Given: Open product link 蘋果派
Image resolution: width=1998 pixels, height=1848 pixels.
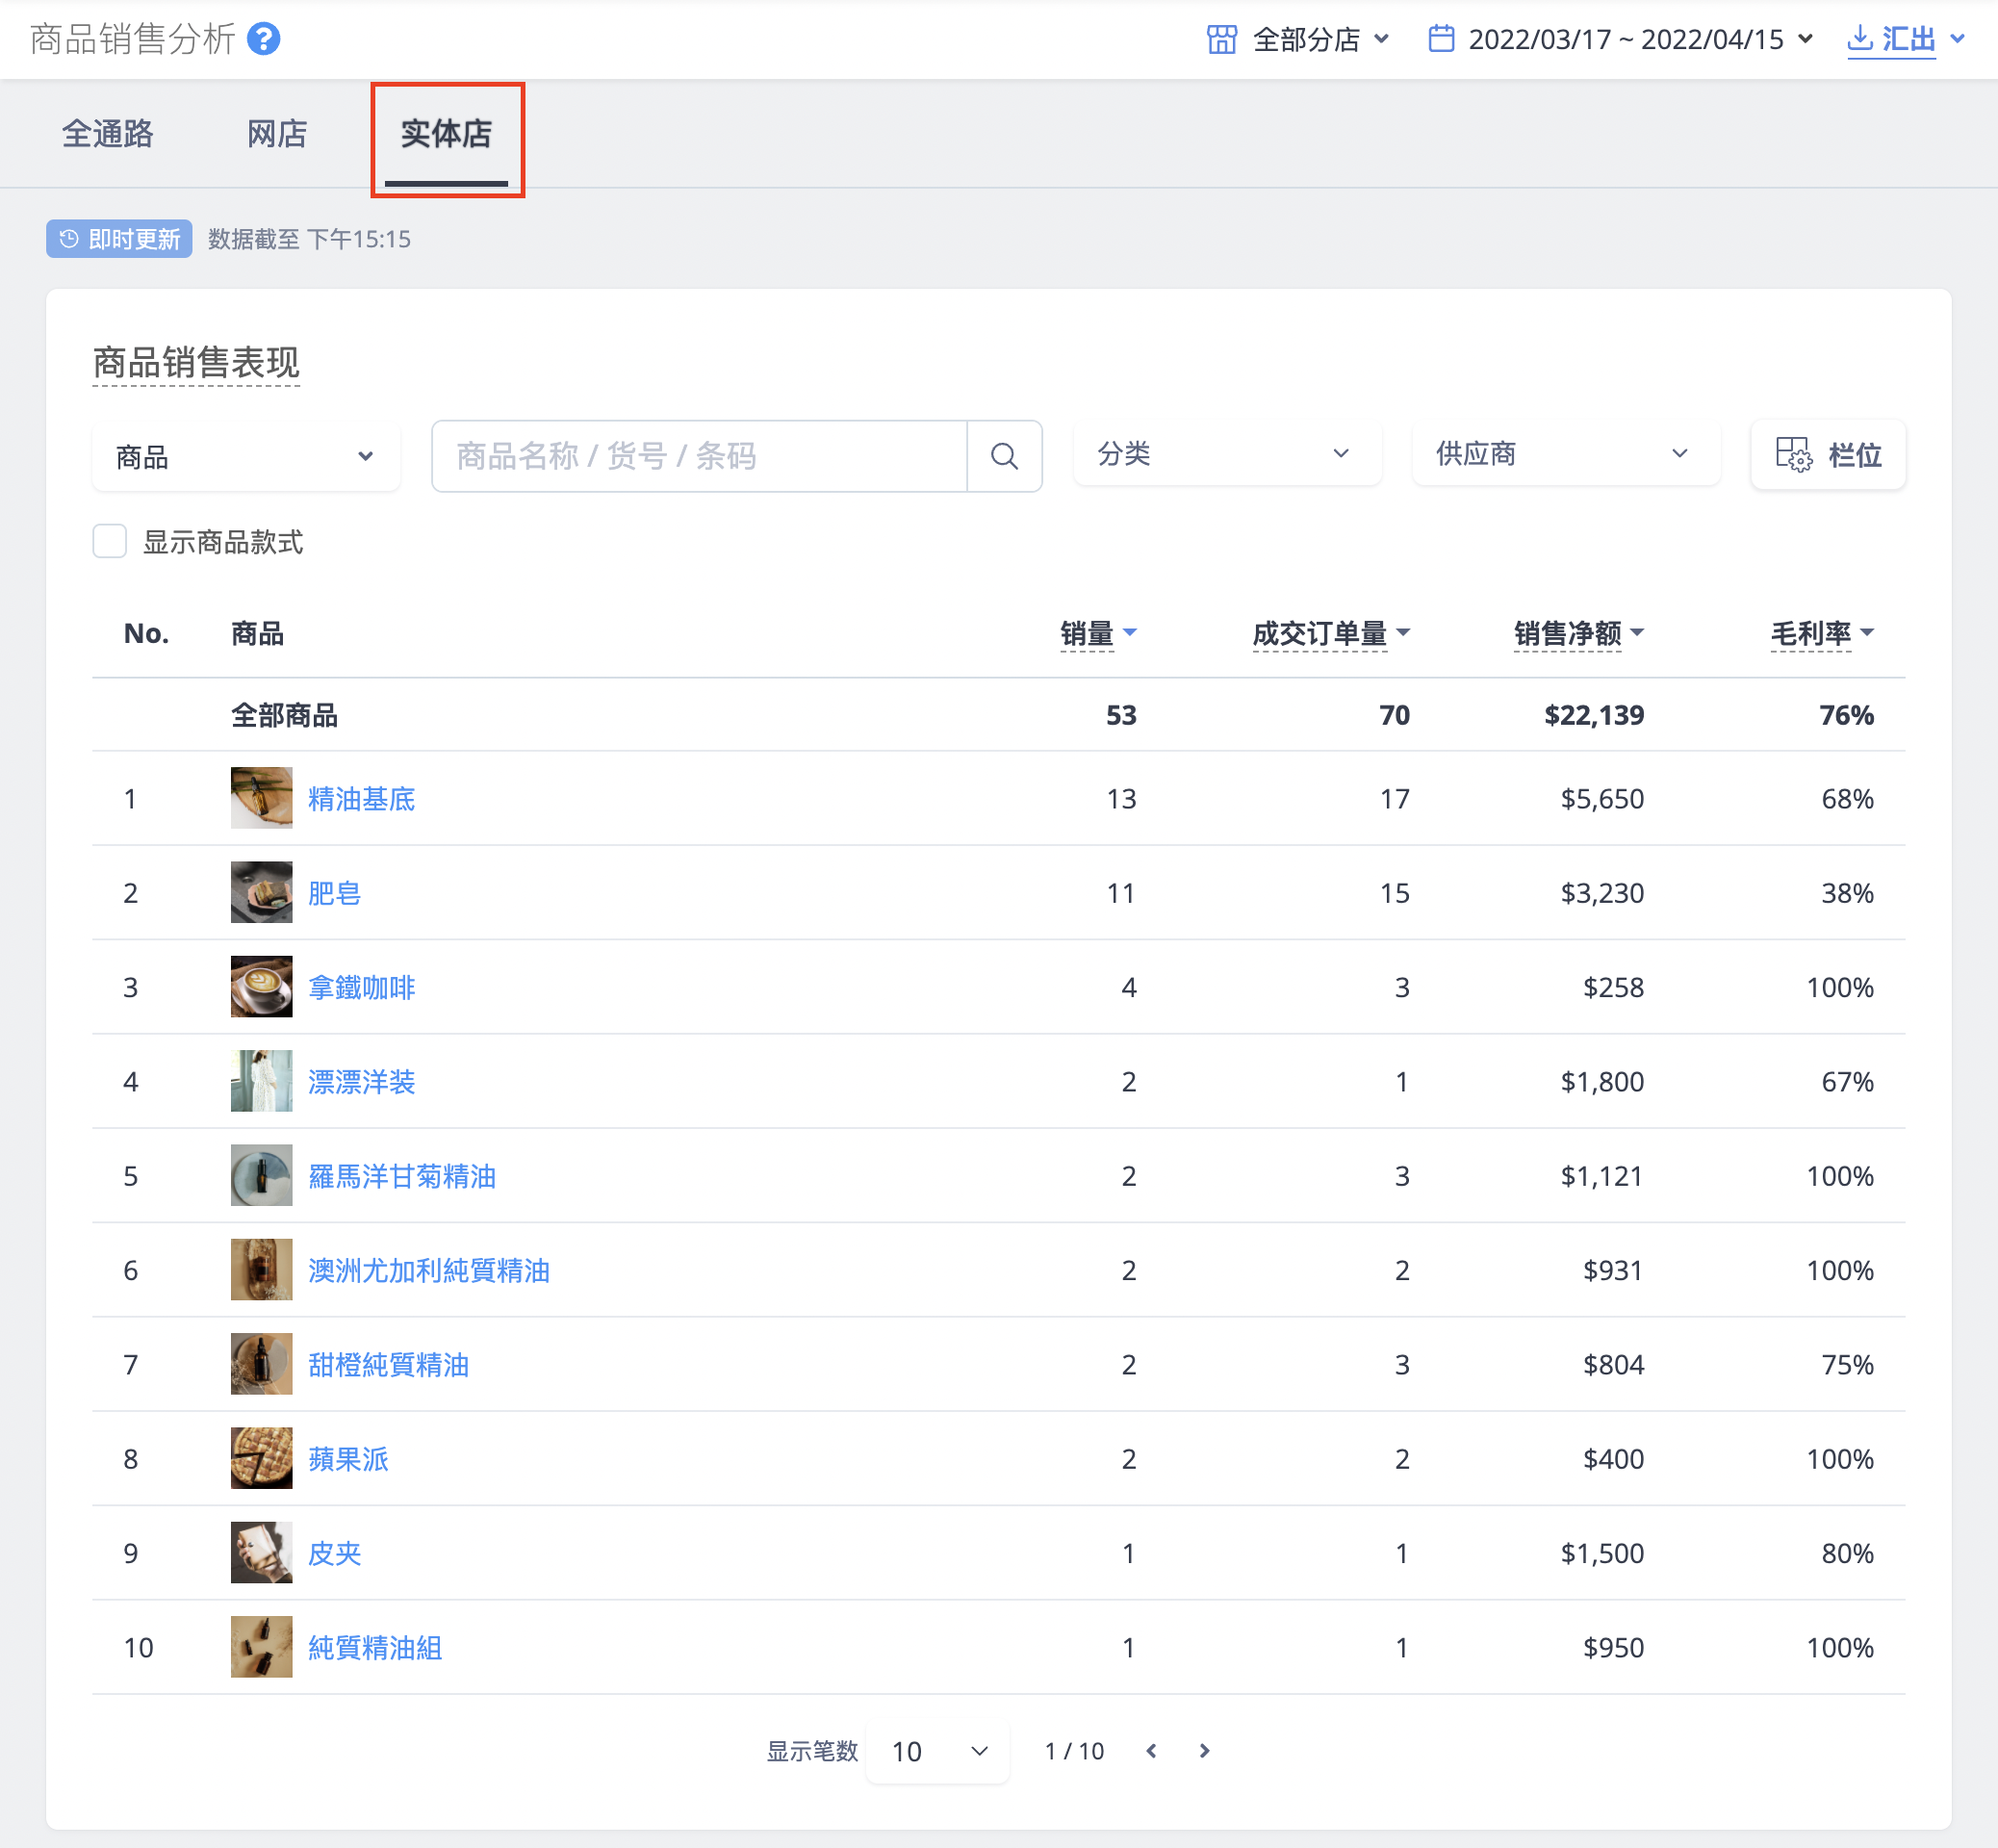Looking at the screenshot, I should (x=348, y=1458).
